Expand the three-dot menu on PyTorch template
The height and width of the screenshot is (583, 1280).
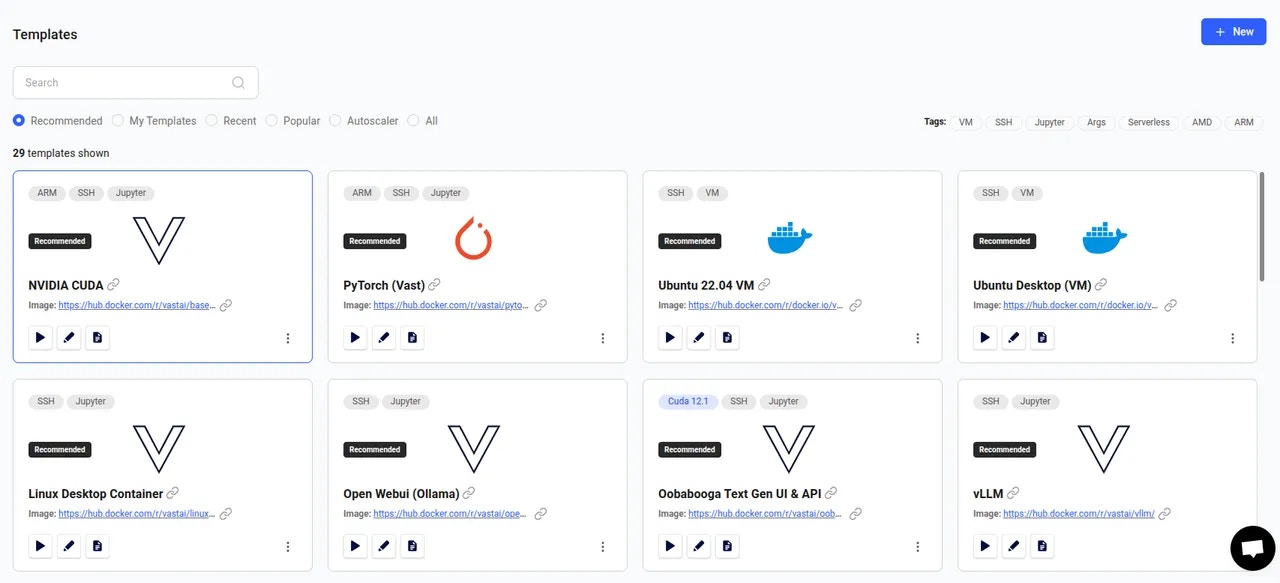[x=602, y=339]
